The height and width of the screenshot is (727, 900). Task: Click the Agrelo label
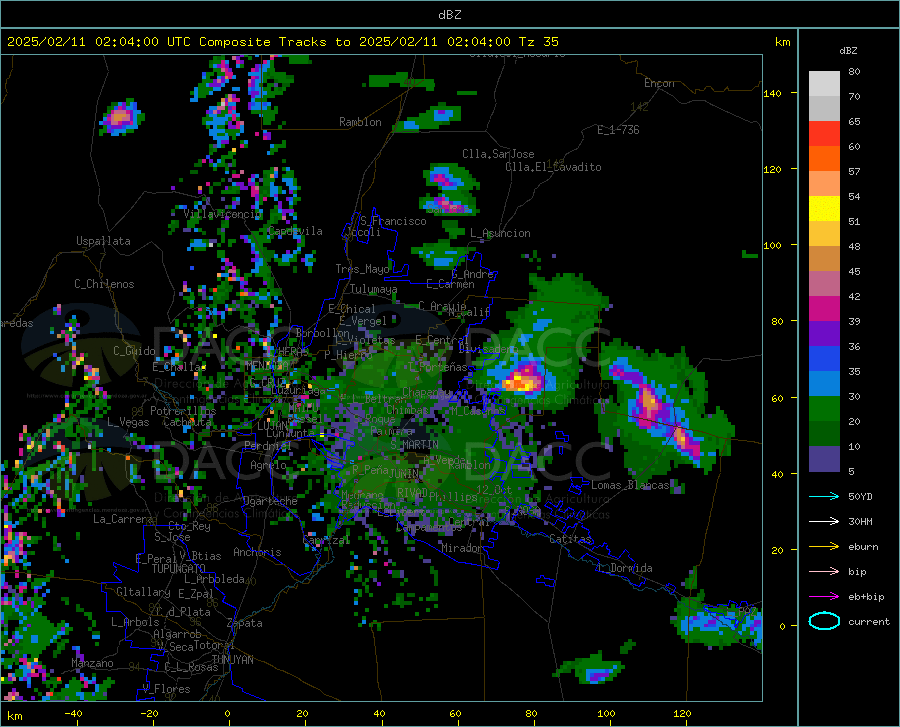[268, 465]
